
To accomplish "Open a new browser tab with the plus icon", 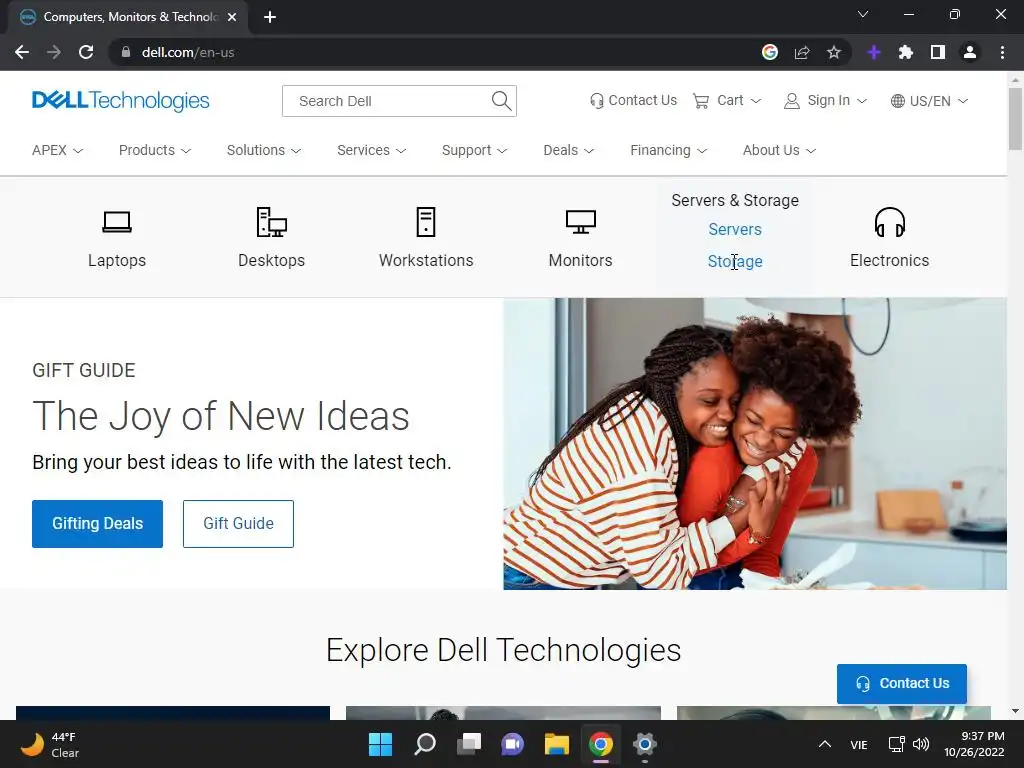I will coord(270,17).
